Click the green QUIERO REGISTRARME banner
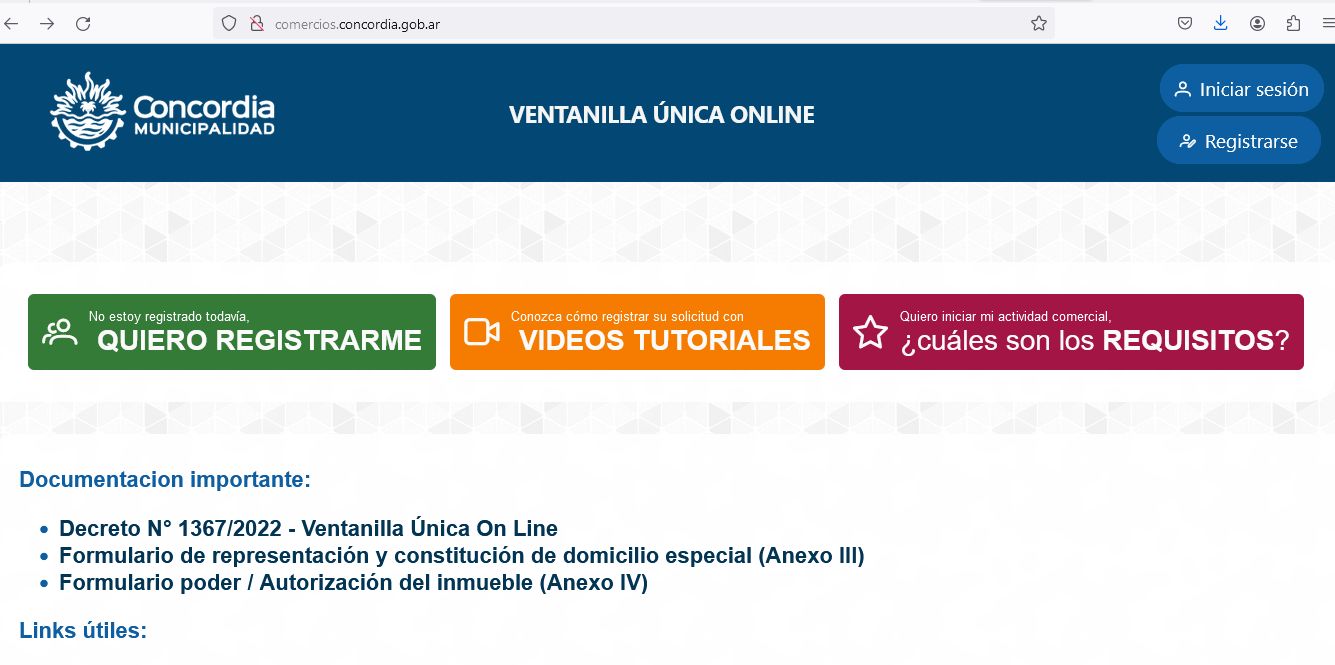The width and height of the screenshot is (1335, 665). tap(232, 332)
